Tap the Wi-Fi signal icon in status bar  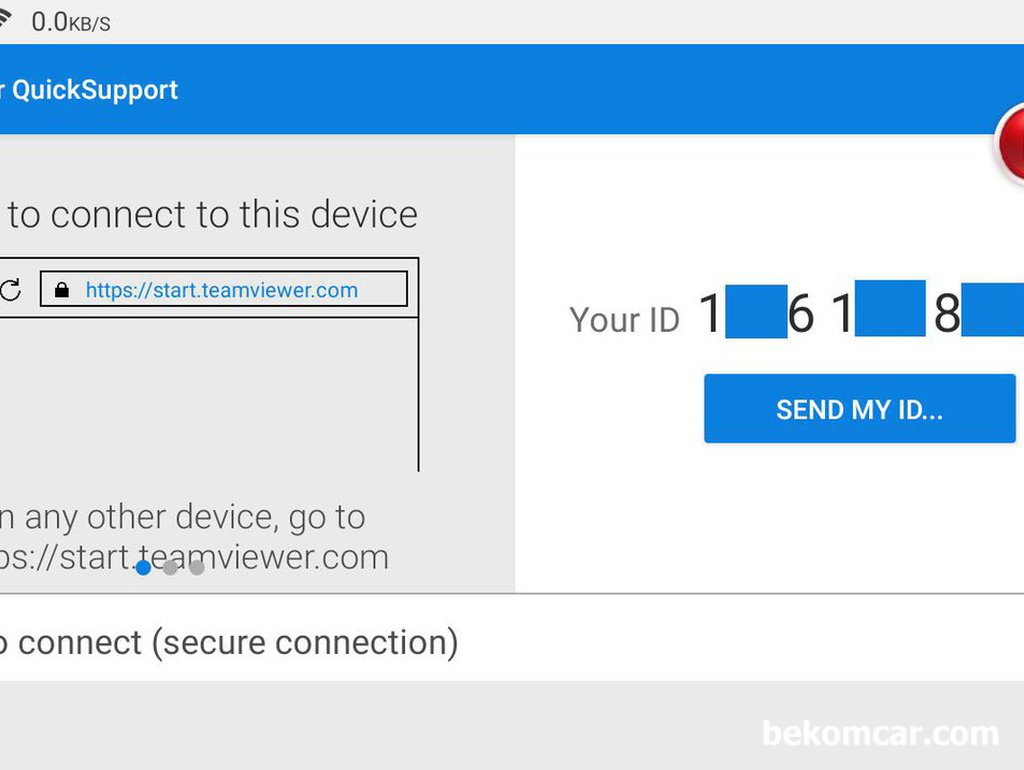pos(5,18)
